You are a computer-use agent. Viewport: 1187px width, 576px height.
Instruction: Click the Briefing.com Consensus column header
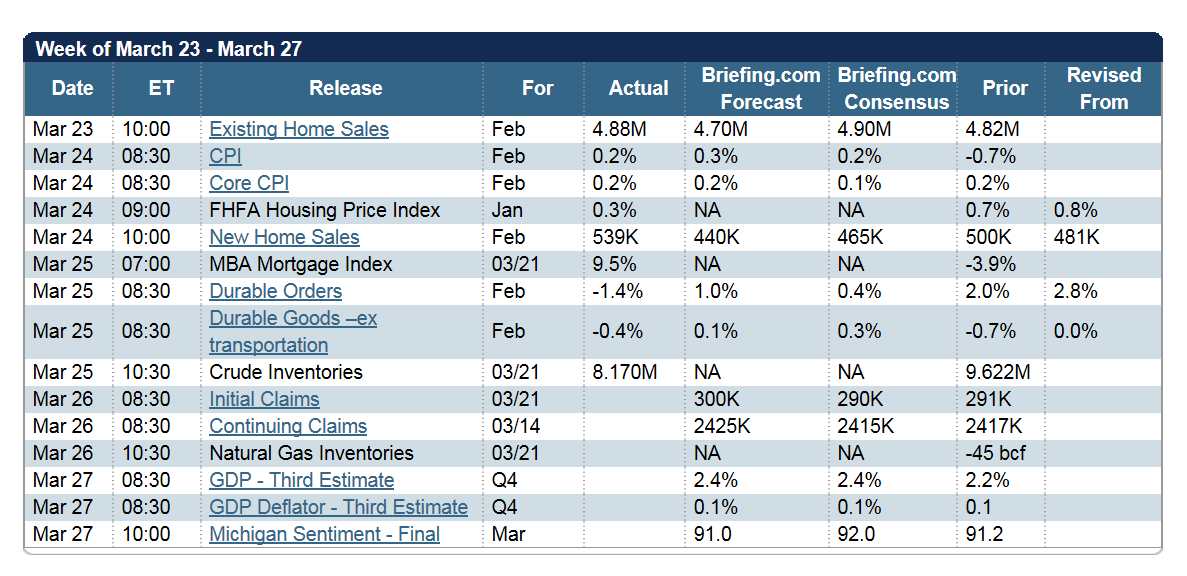coord(896,88)
